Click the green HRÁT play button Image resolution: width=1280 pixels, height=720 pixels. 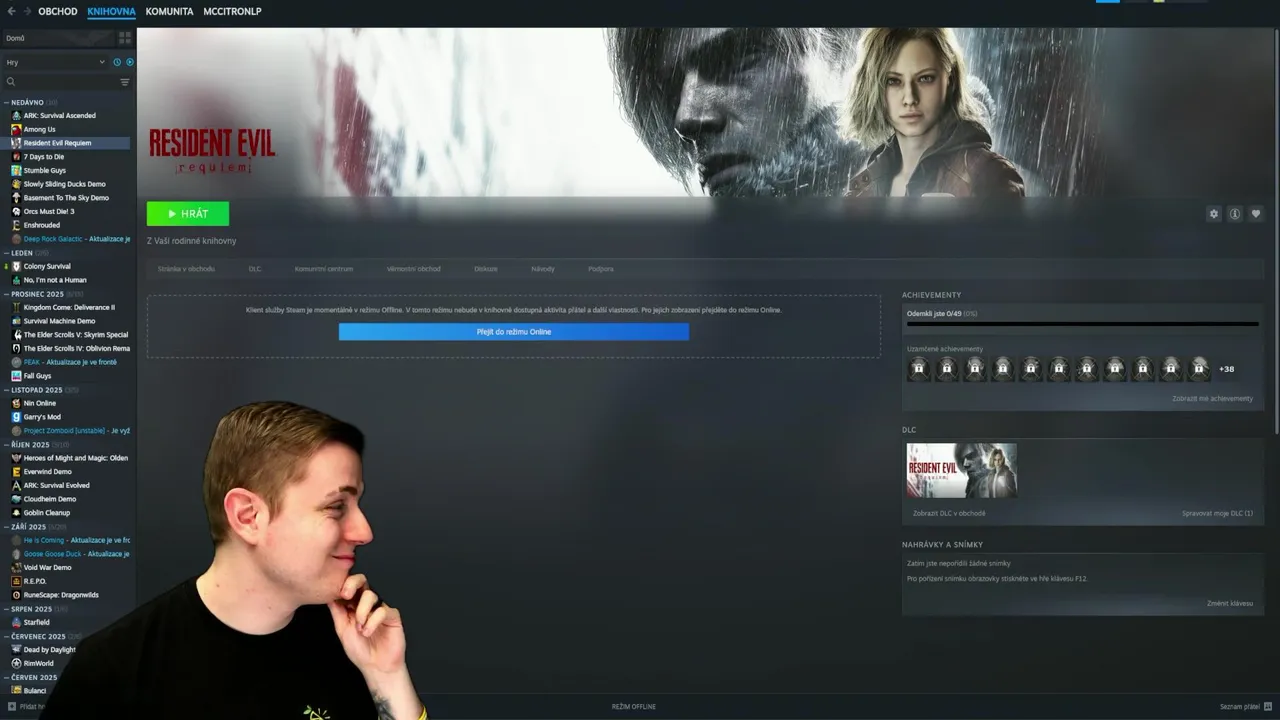pos(188,214)
